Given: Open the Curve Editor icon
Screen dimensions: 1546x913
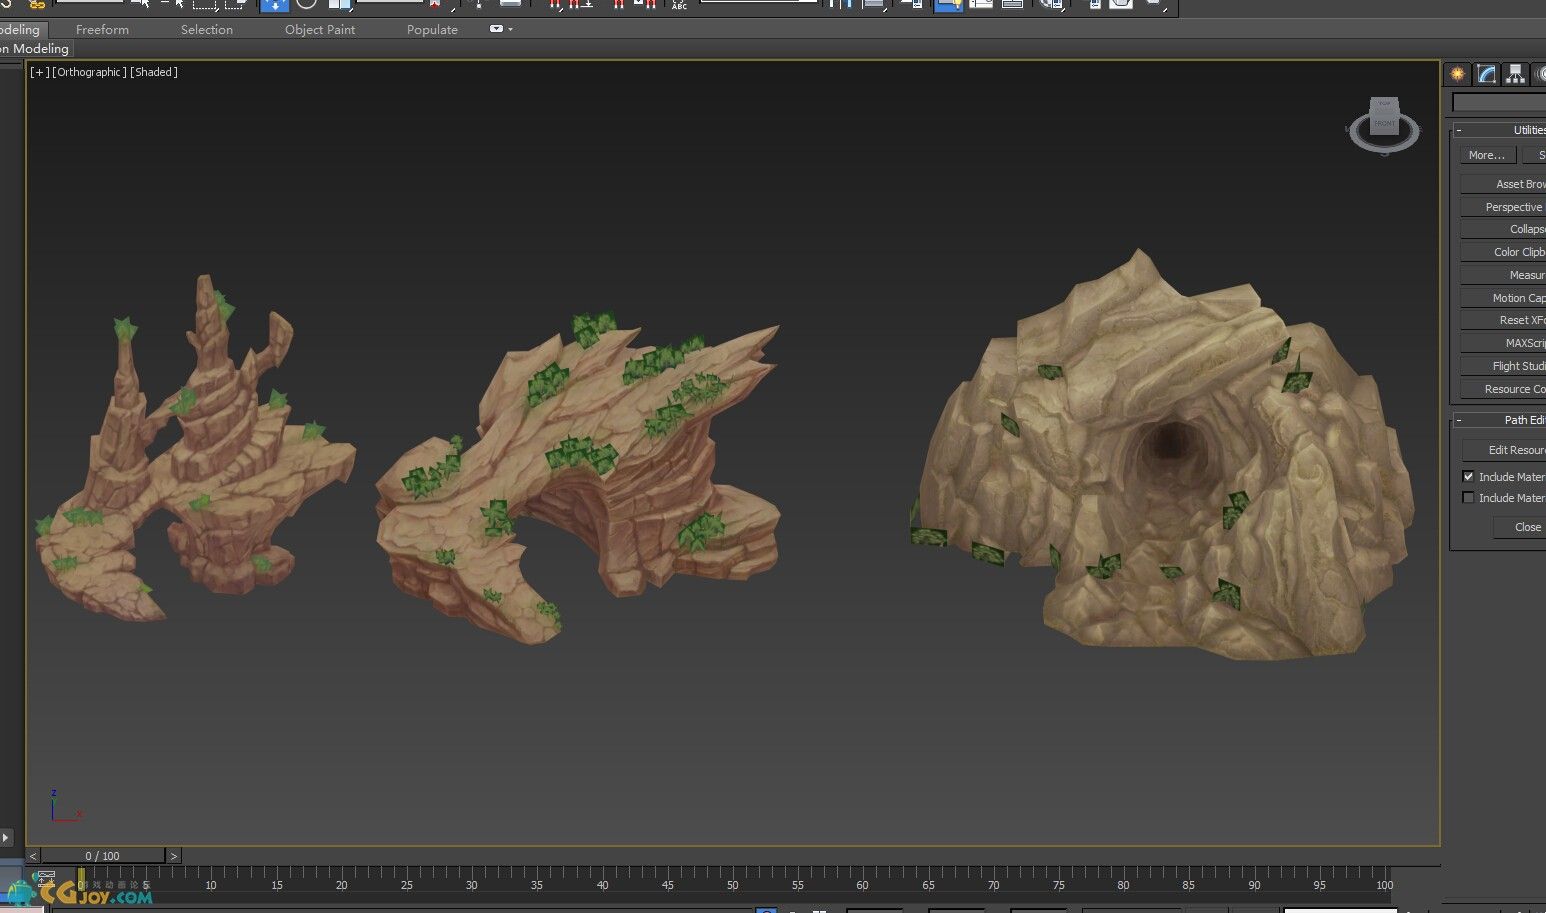Looking at the screenshot, I should (x=981, y=5).
